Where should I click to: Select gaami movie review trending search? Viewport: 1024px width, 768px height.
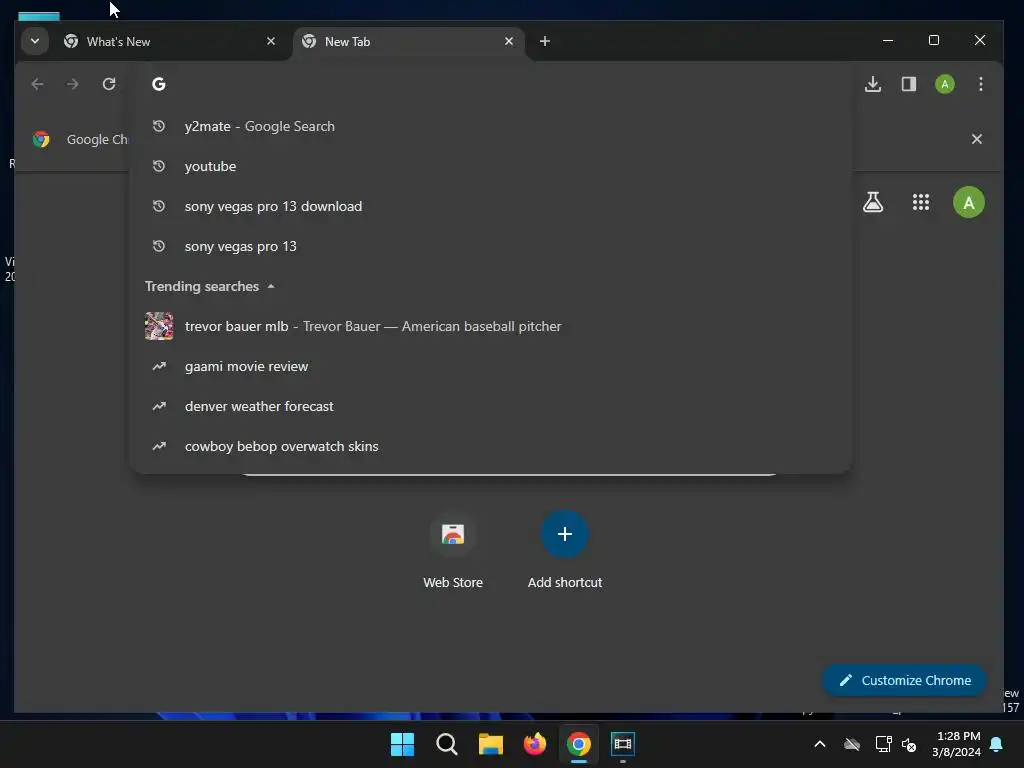pos(491,366)
